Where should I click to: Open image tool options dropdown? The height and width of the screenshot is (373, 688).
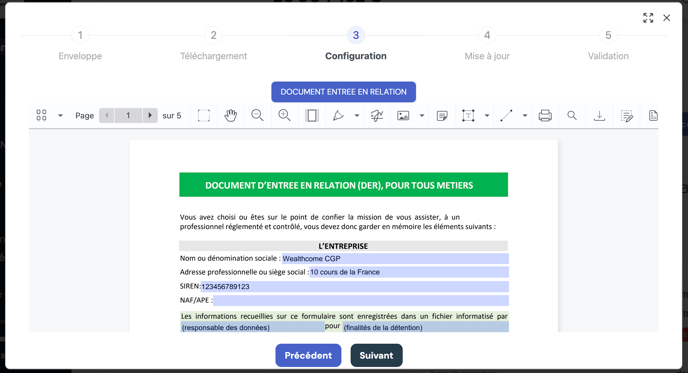(422, 115)
